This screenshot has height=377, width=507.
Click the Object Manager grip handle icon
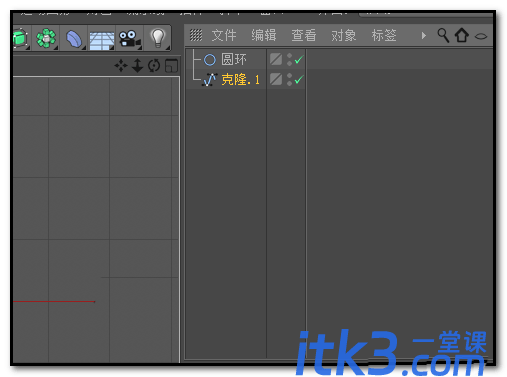pyautogui.click(x=196, y=35)
